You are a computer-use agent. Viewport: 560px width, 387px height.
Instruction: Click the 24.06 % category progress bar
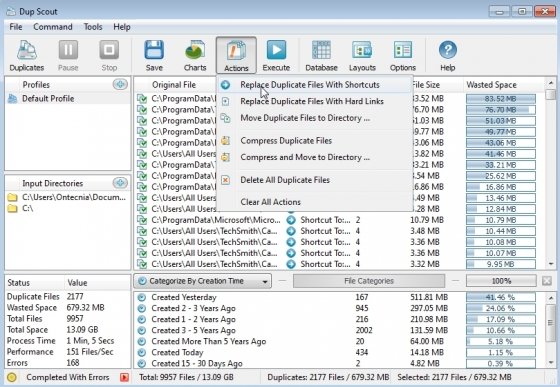pyautogui.click(x=501, y=308)
